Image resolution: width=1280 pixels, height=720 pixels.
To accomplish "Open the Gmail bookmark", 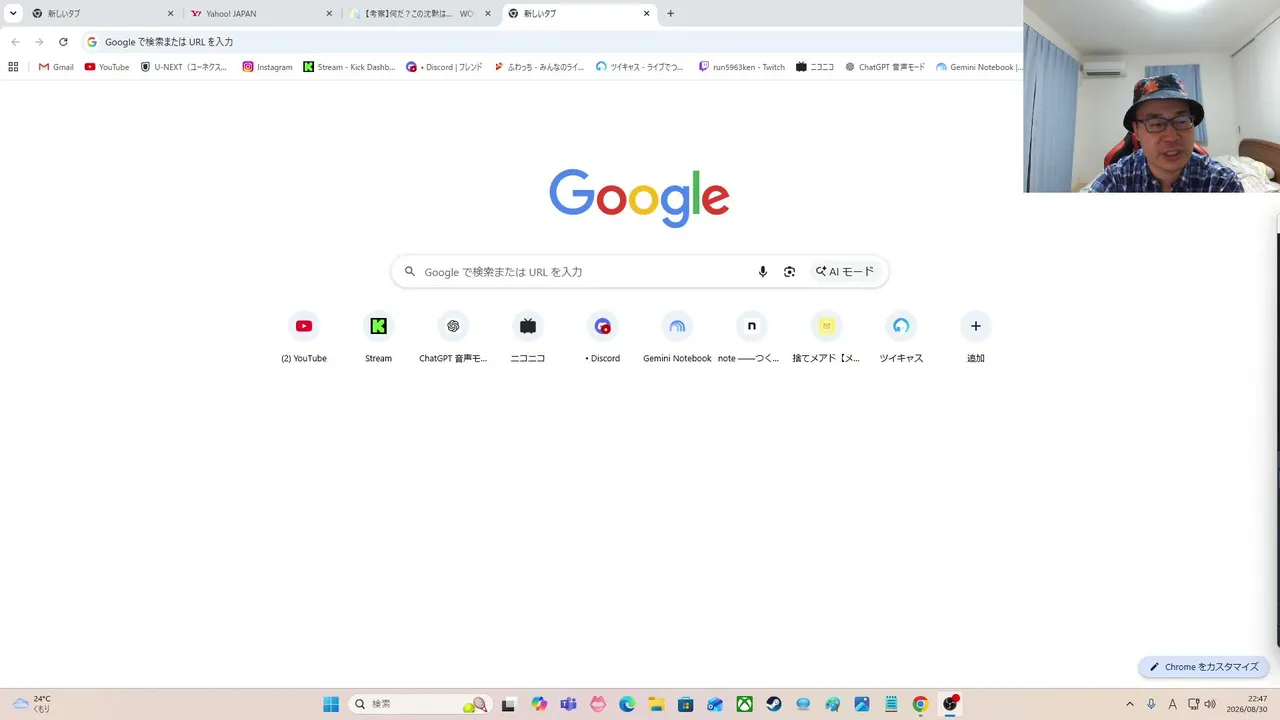I will coord(56,67).
